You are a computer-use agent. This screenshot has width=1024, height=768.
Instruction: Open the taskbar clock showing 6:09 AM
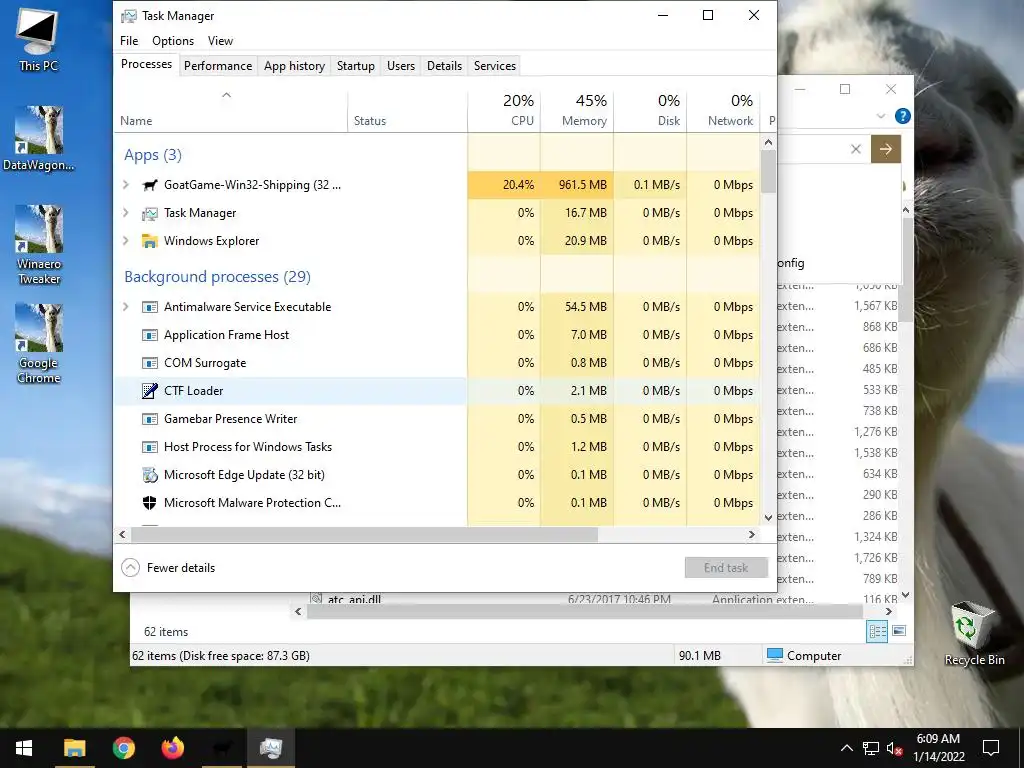tap(938, 748)
